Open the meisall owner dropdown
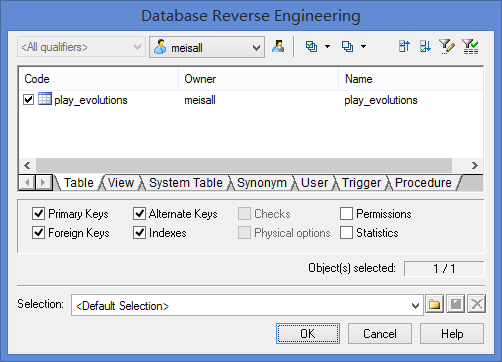Screen dimensions: 502x362 (x=207, y=47)
